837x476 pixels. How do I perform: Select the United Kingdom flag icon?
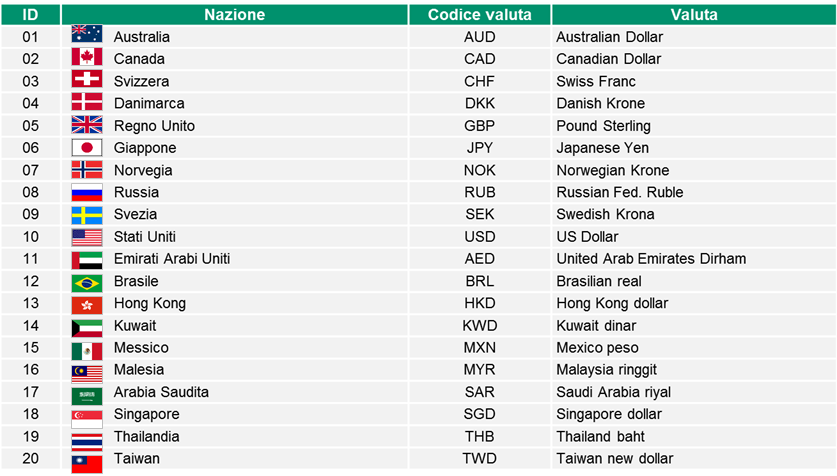[87, 125]
